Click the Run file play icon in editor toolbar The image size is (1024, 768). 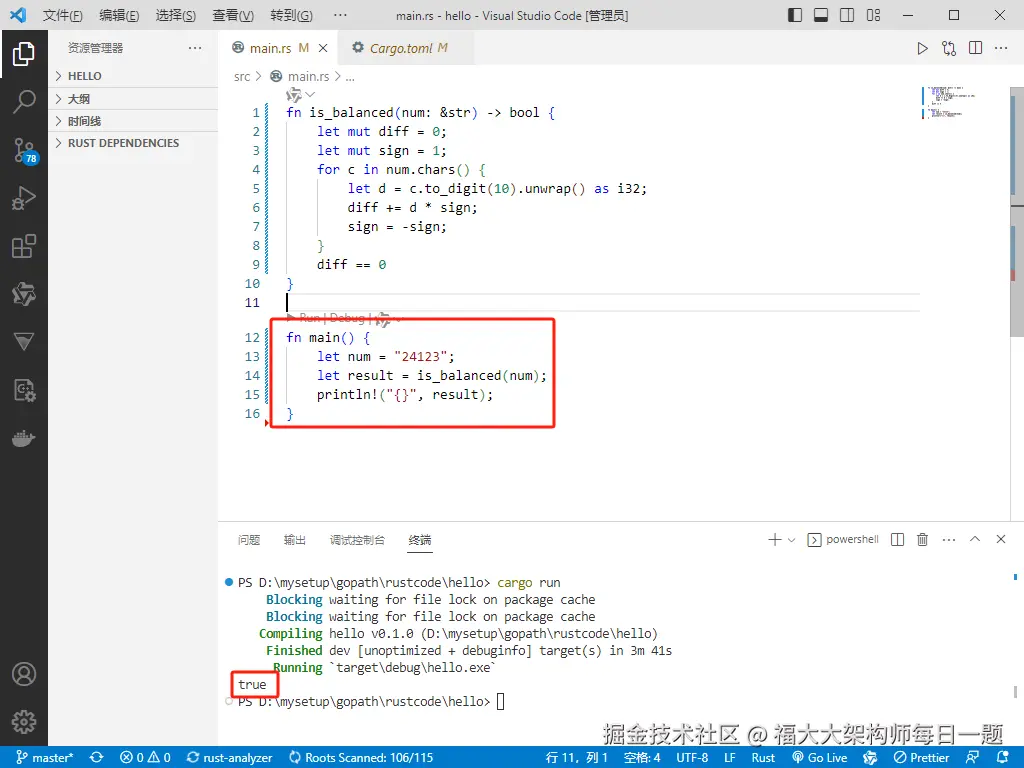tap(922, 48)
